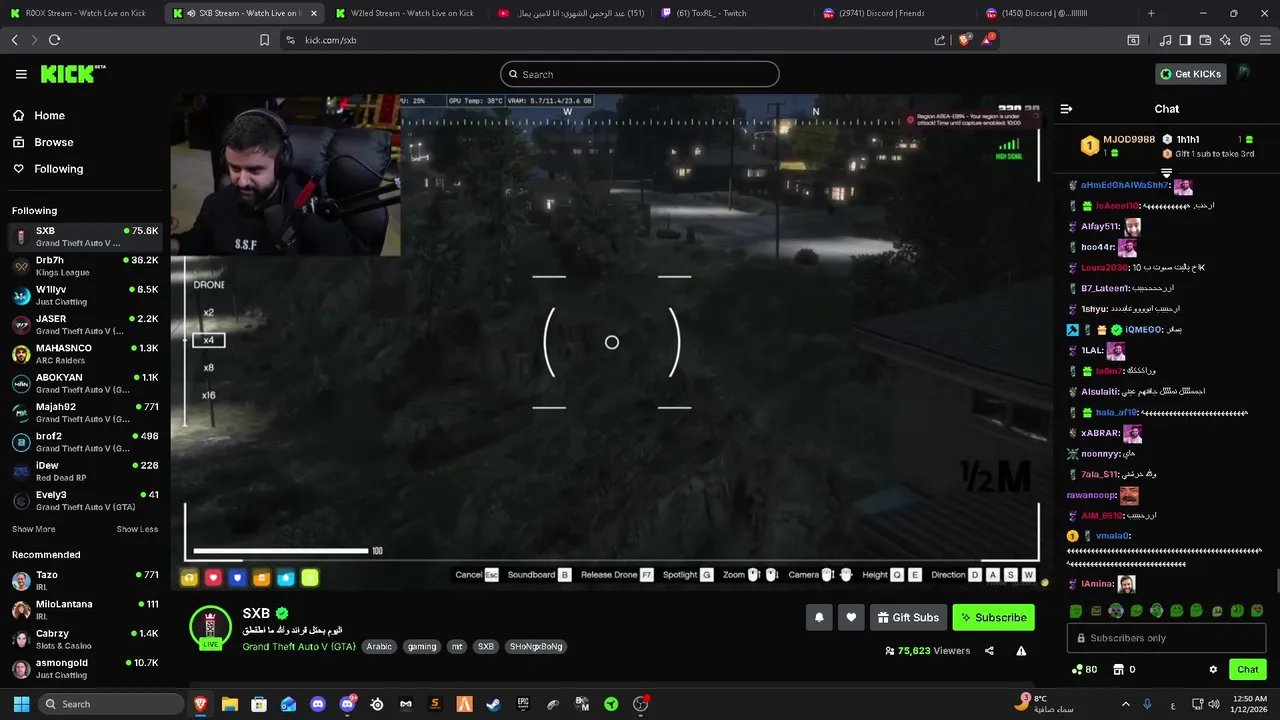Screen dimensions: 1280x720
Task: Collapse the chat panel using the arrow icon
Action: pos(1066,109)
